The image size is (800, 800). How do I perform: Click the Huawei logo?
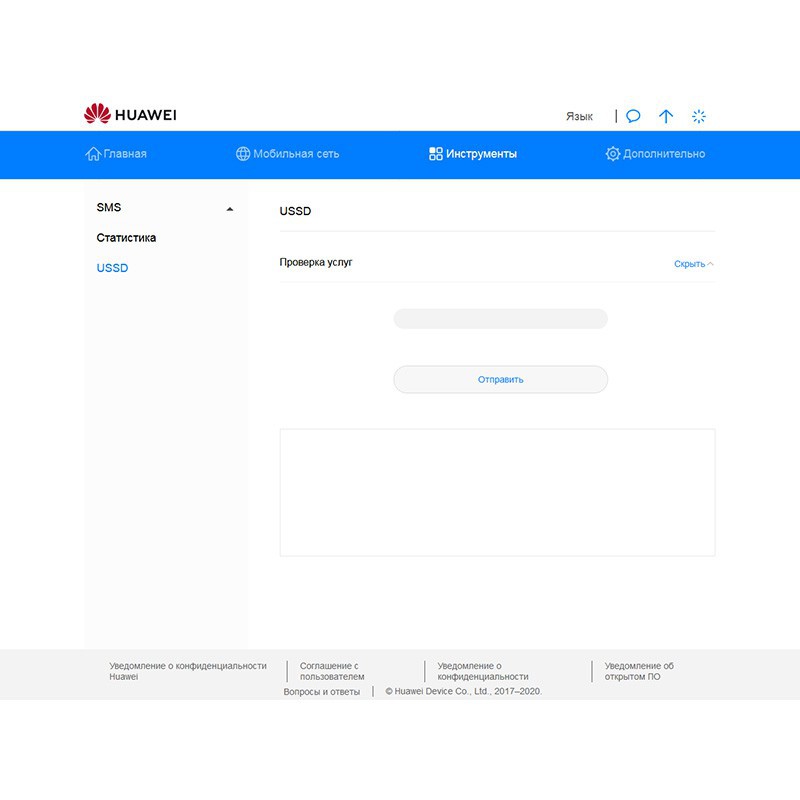pos(130,115)
